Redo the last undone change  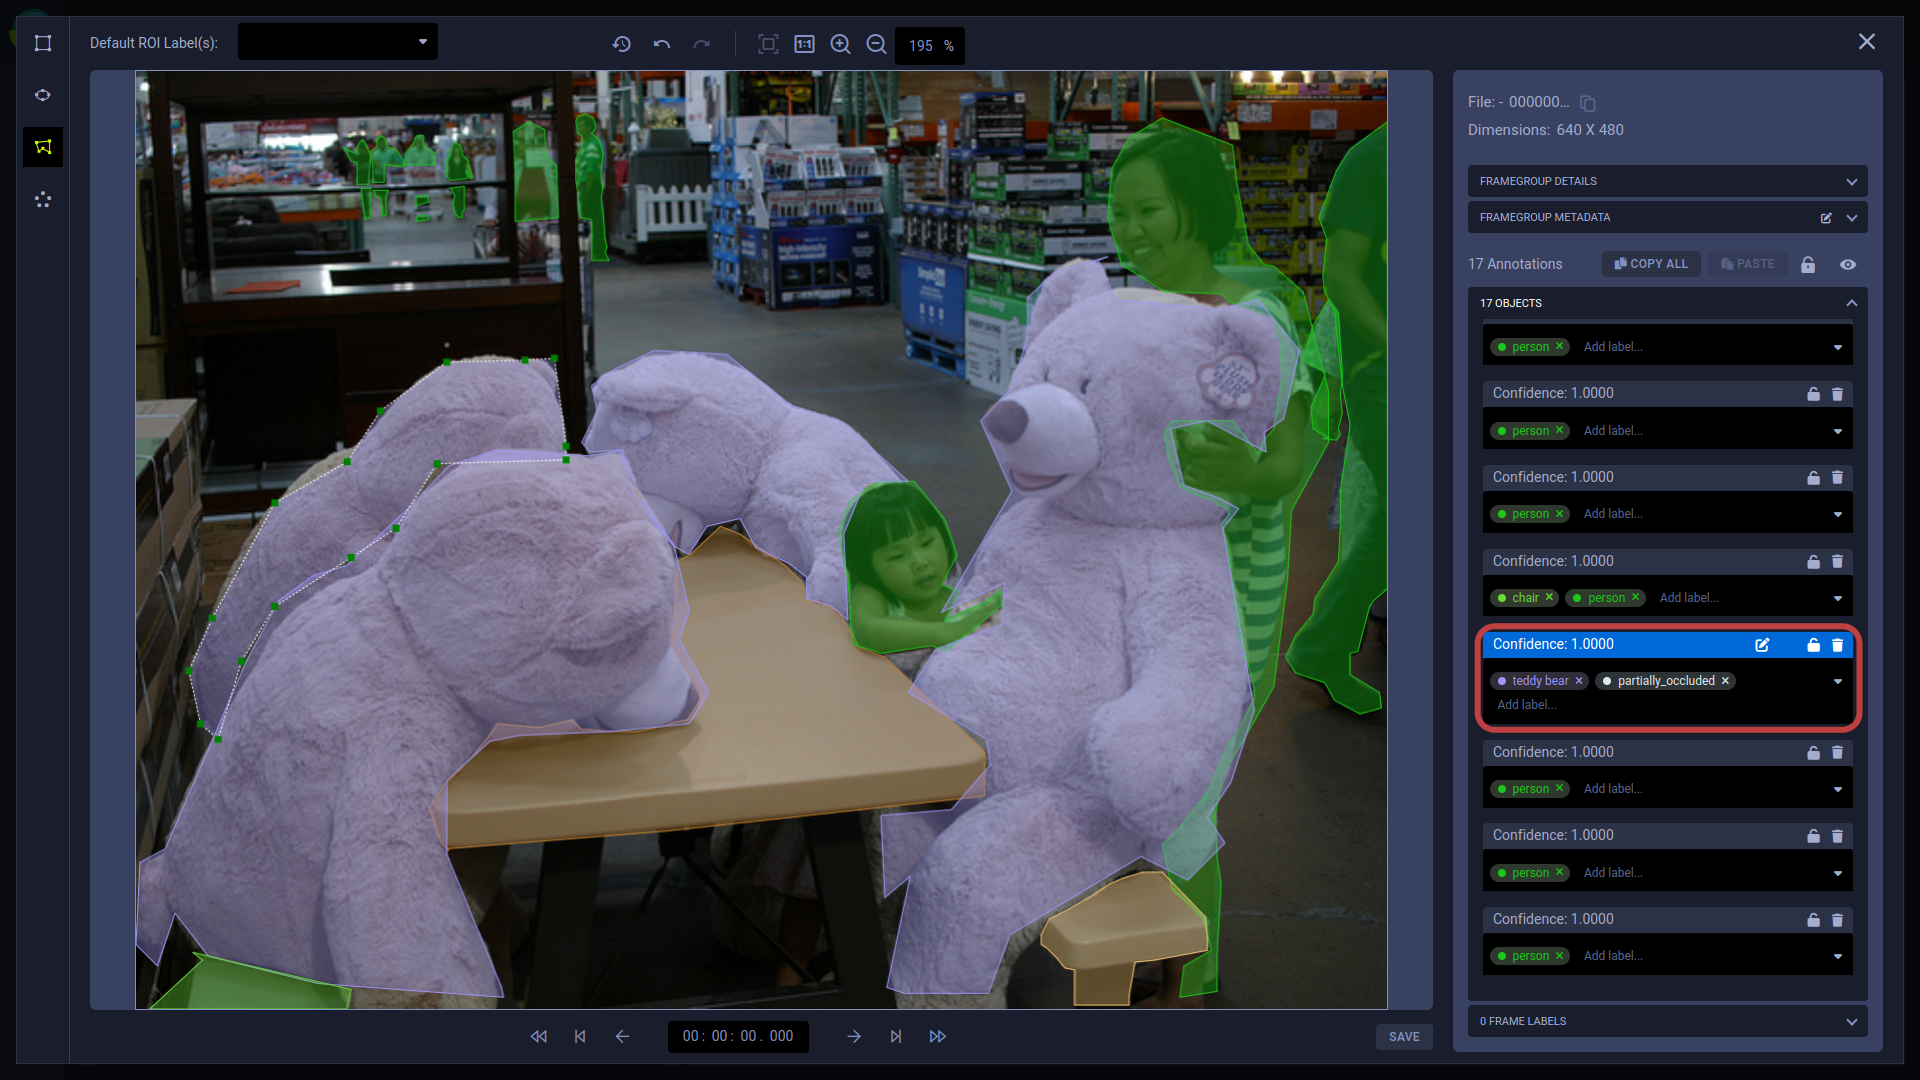(703, 44)
